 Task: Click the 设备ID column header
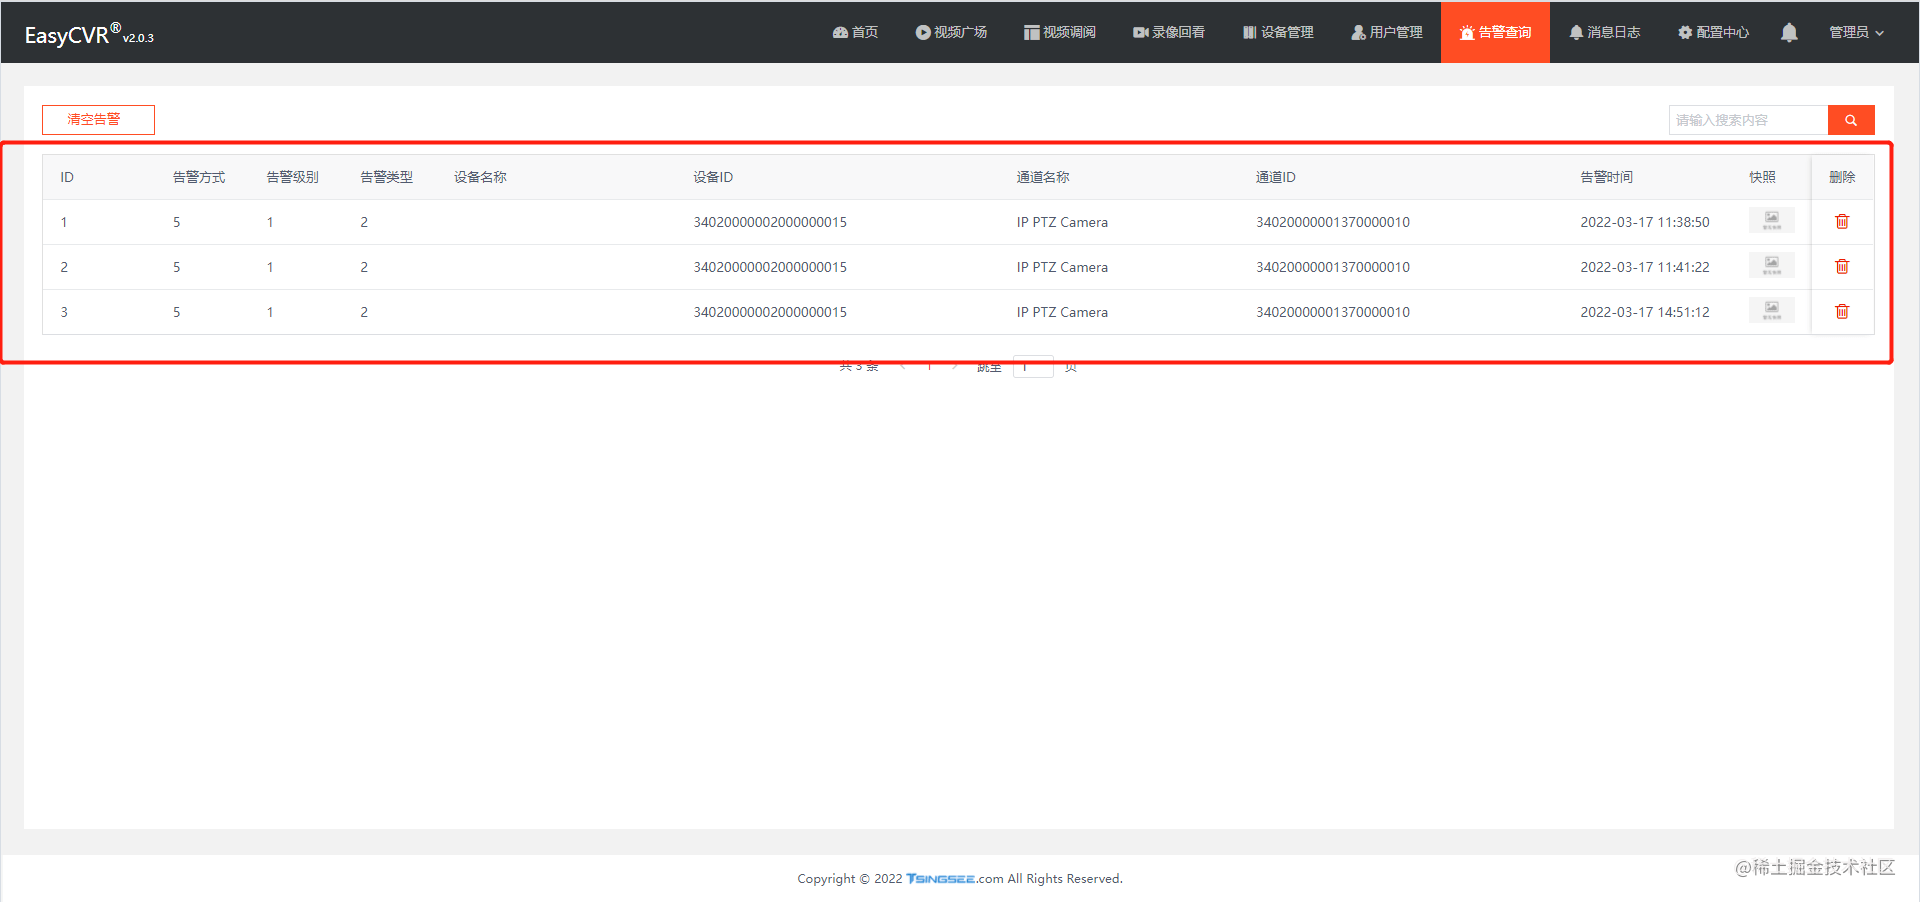tap(713, 177)
